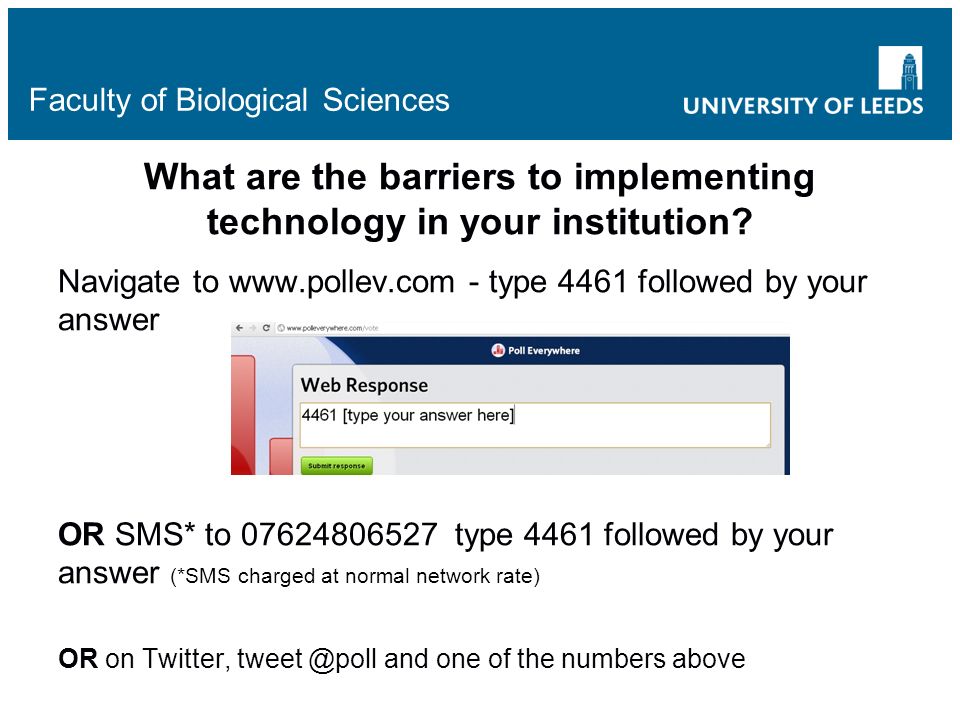Click the Web Response text input box
This screenshot has height=720, width=960.
click(x=534, y=425)
